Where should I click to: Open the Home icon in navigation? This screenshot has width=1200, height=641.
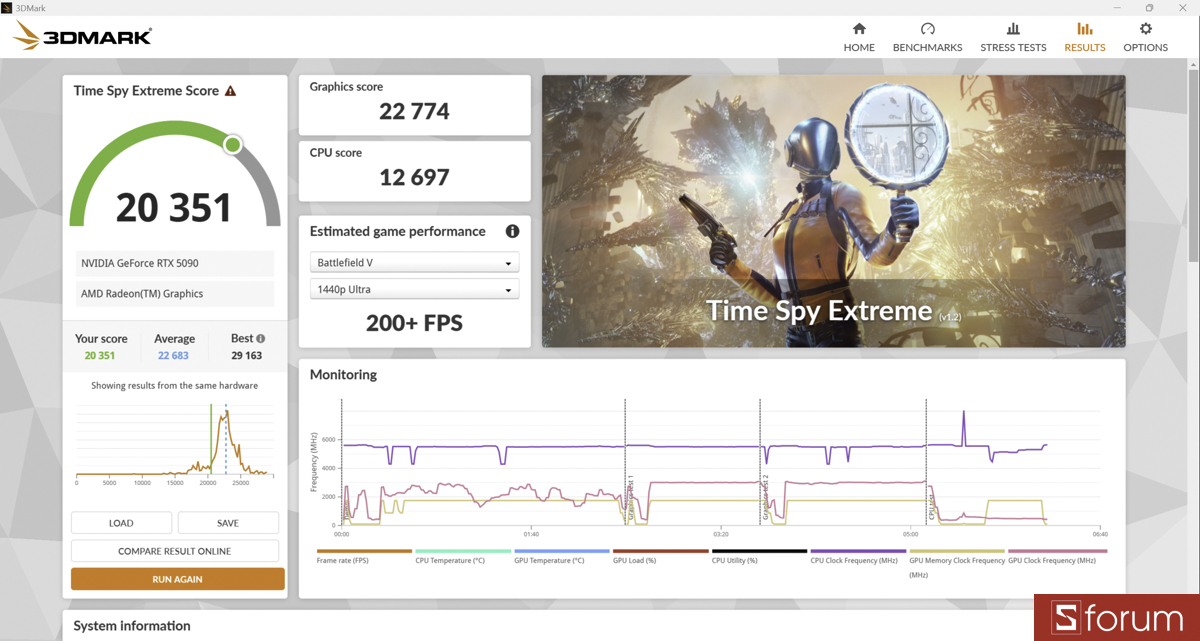(x=858, y=29)
